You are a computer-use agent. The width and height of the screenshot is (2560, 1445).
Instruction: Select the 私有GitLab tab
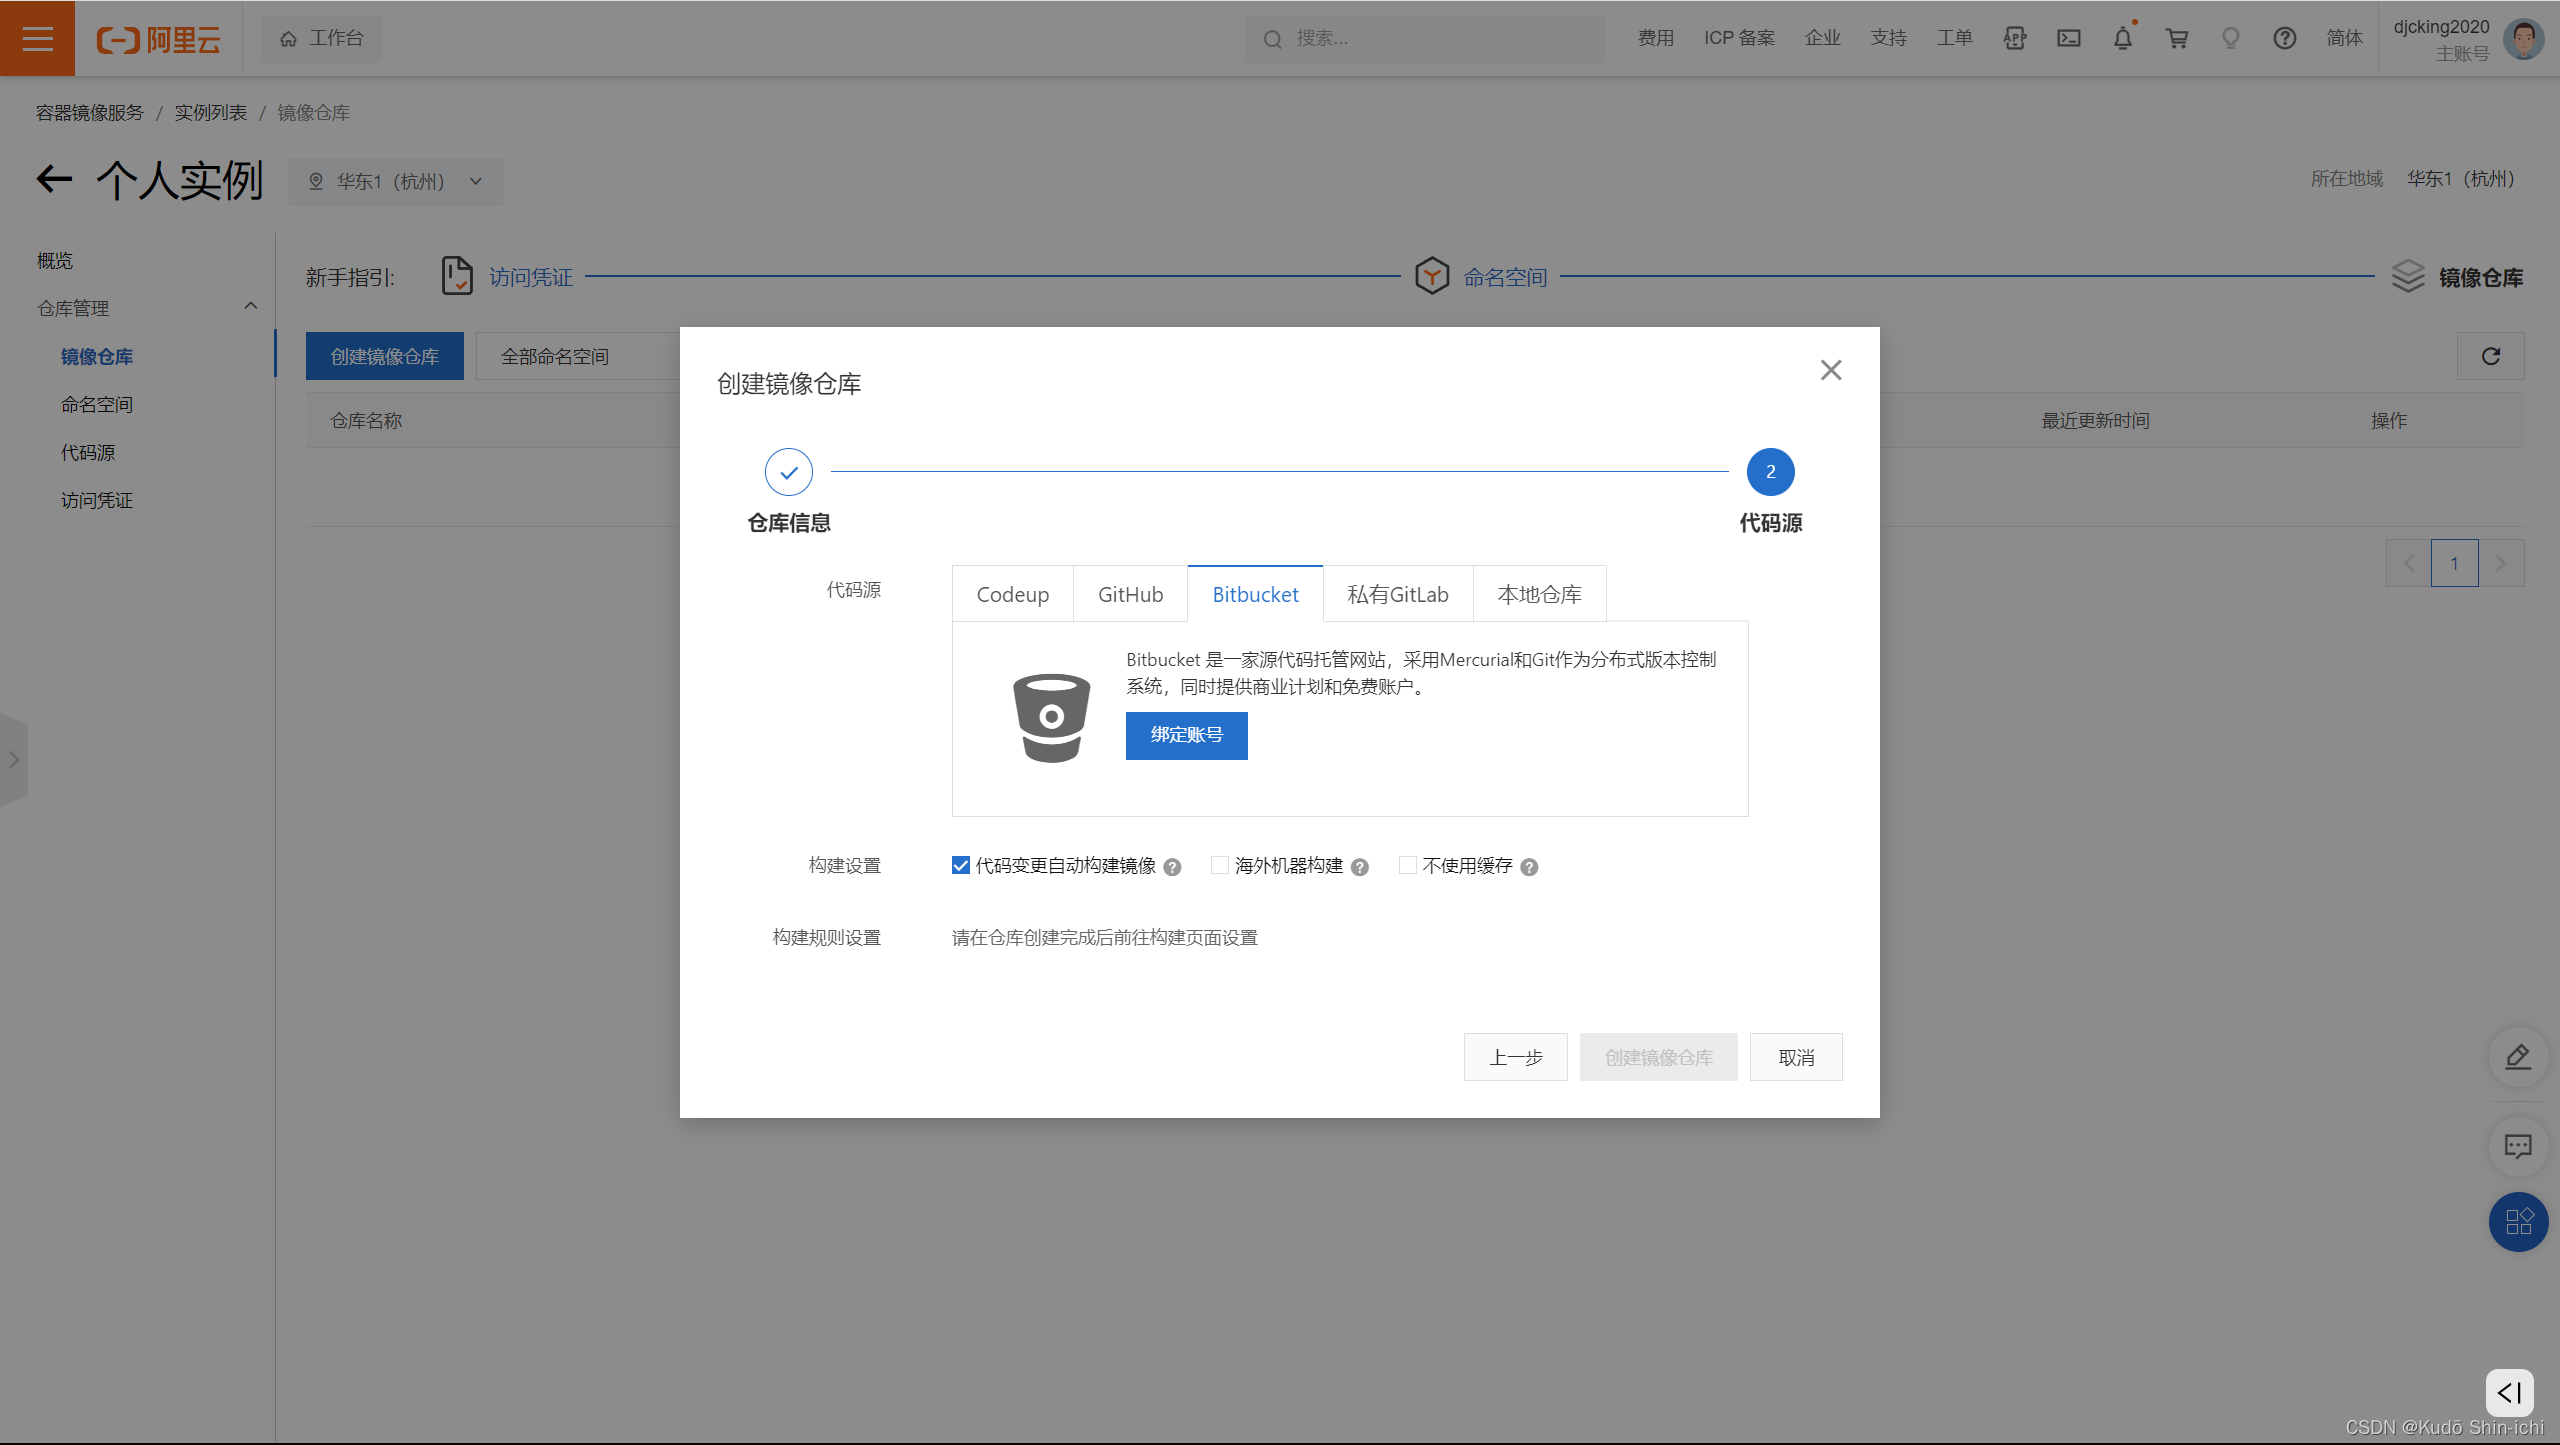pyautogui.click(x=1397, y=594)
